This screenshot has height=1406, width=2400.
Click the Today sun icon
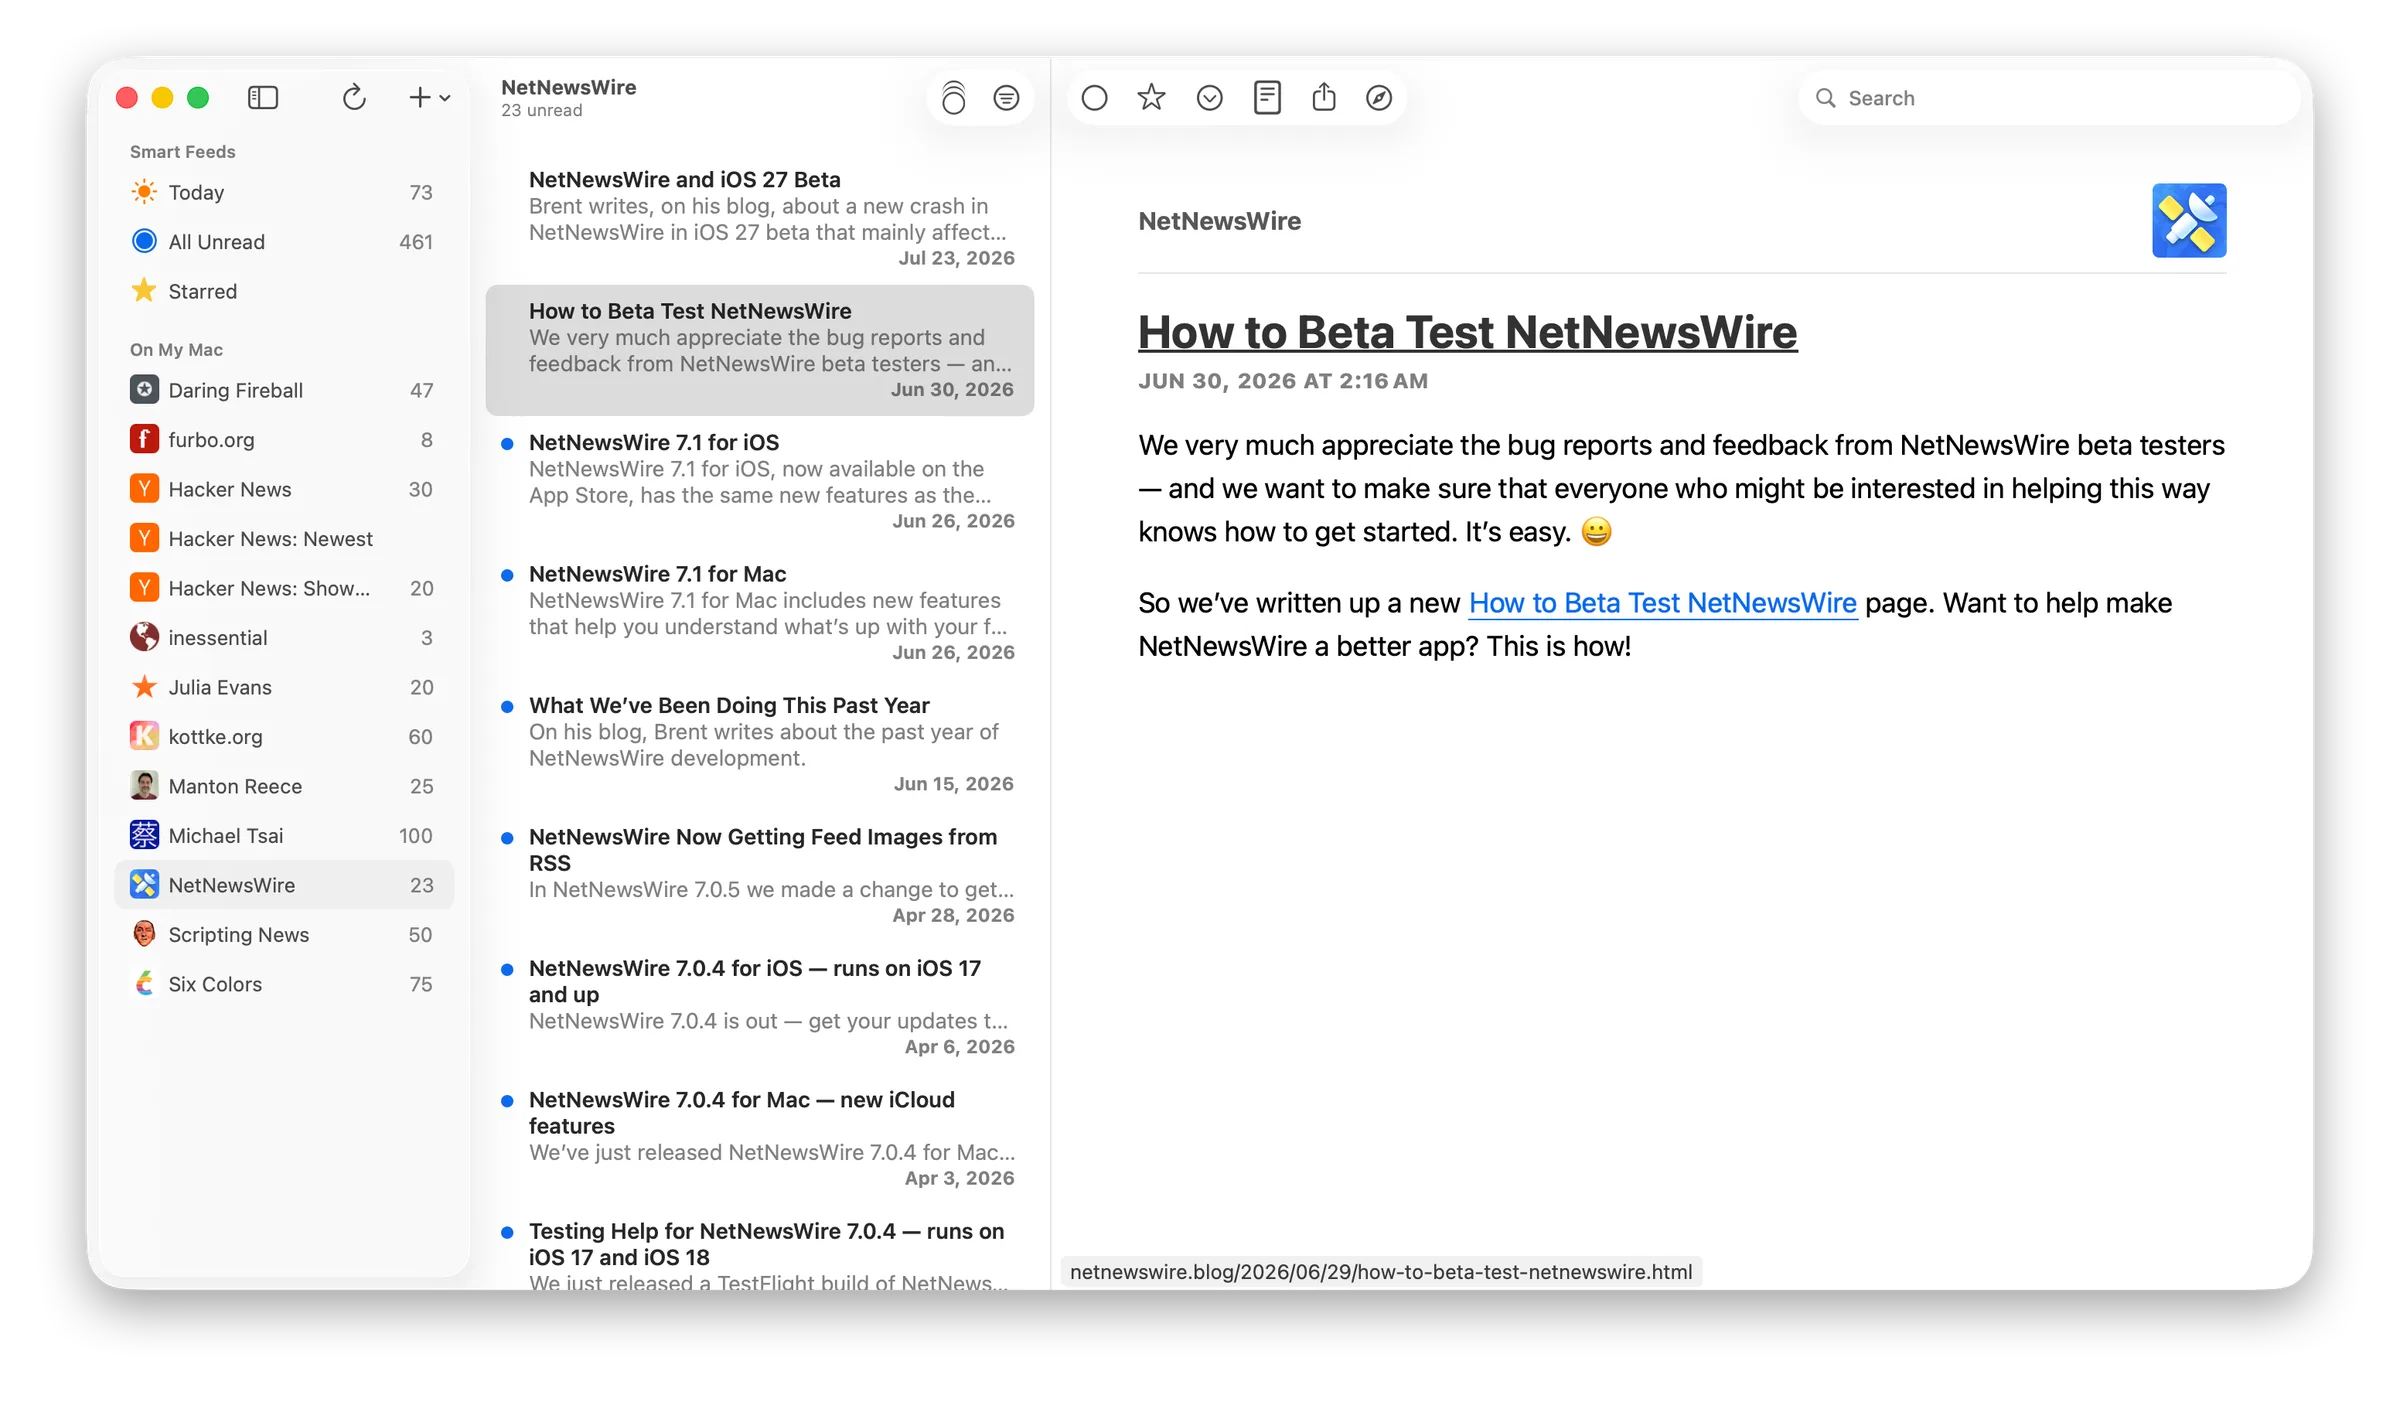pyautogui.click(x=144, y=191)
